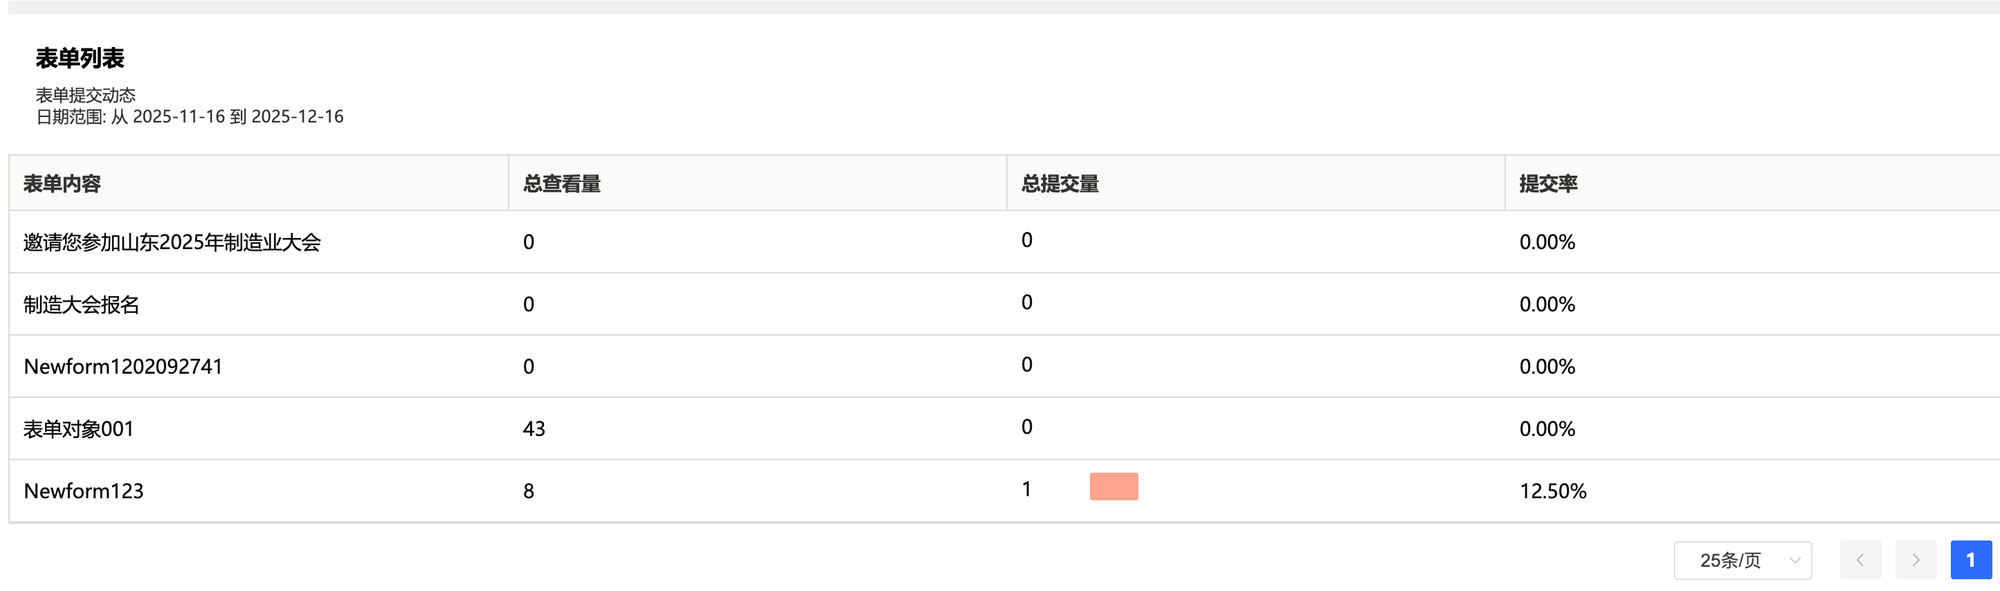Screen dimensions: 2000x591
Task: Open the 25条/页 page size dropdown
Action: [x=1743, y=560]
